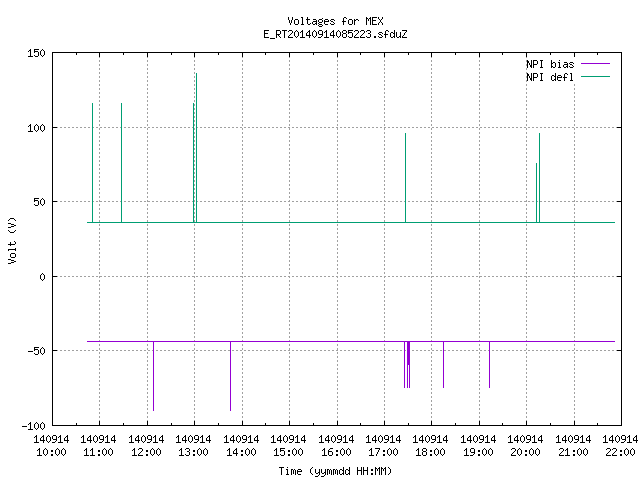Click the 15:00 time tick label
640x480 pixels.
click(288, 452)
